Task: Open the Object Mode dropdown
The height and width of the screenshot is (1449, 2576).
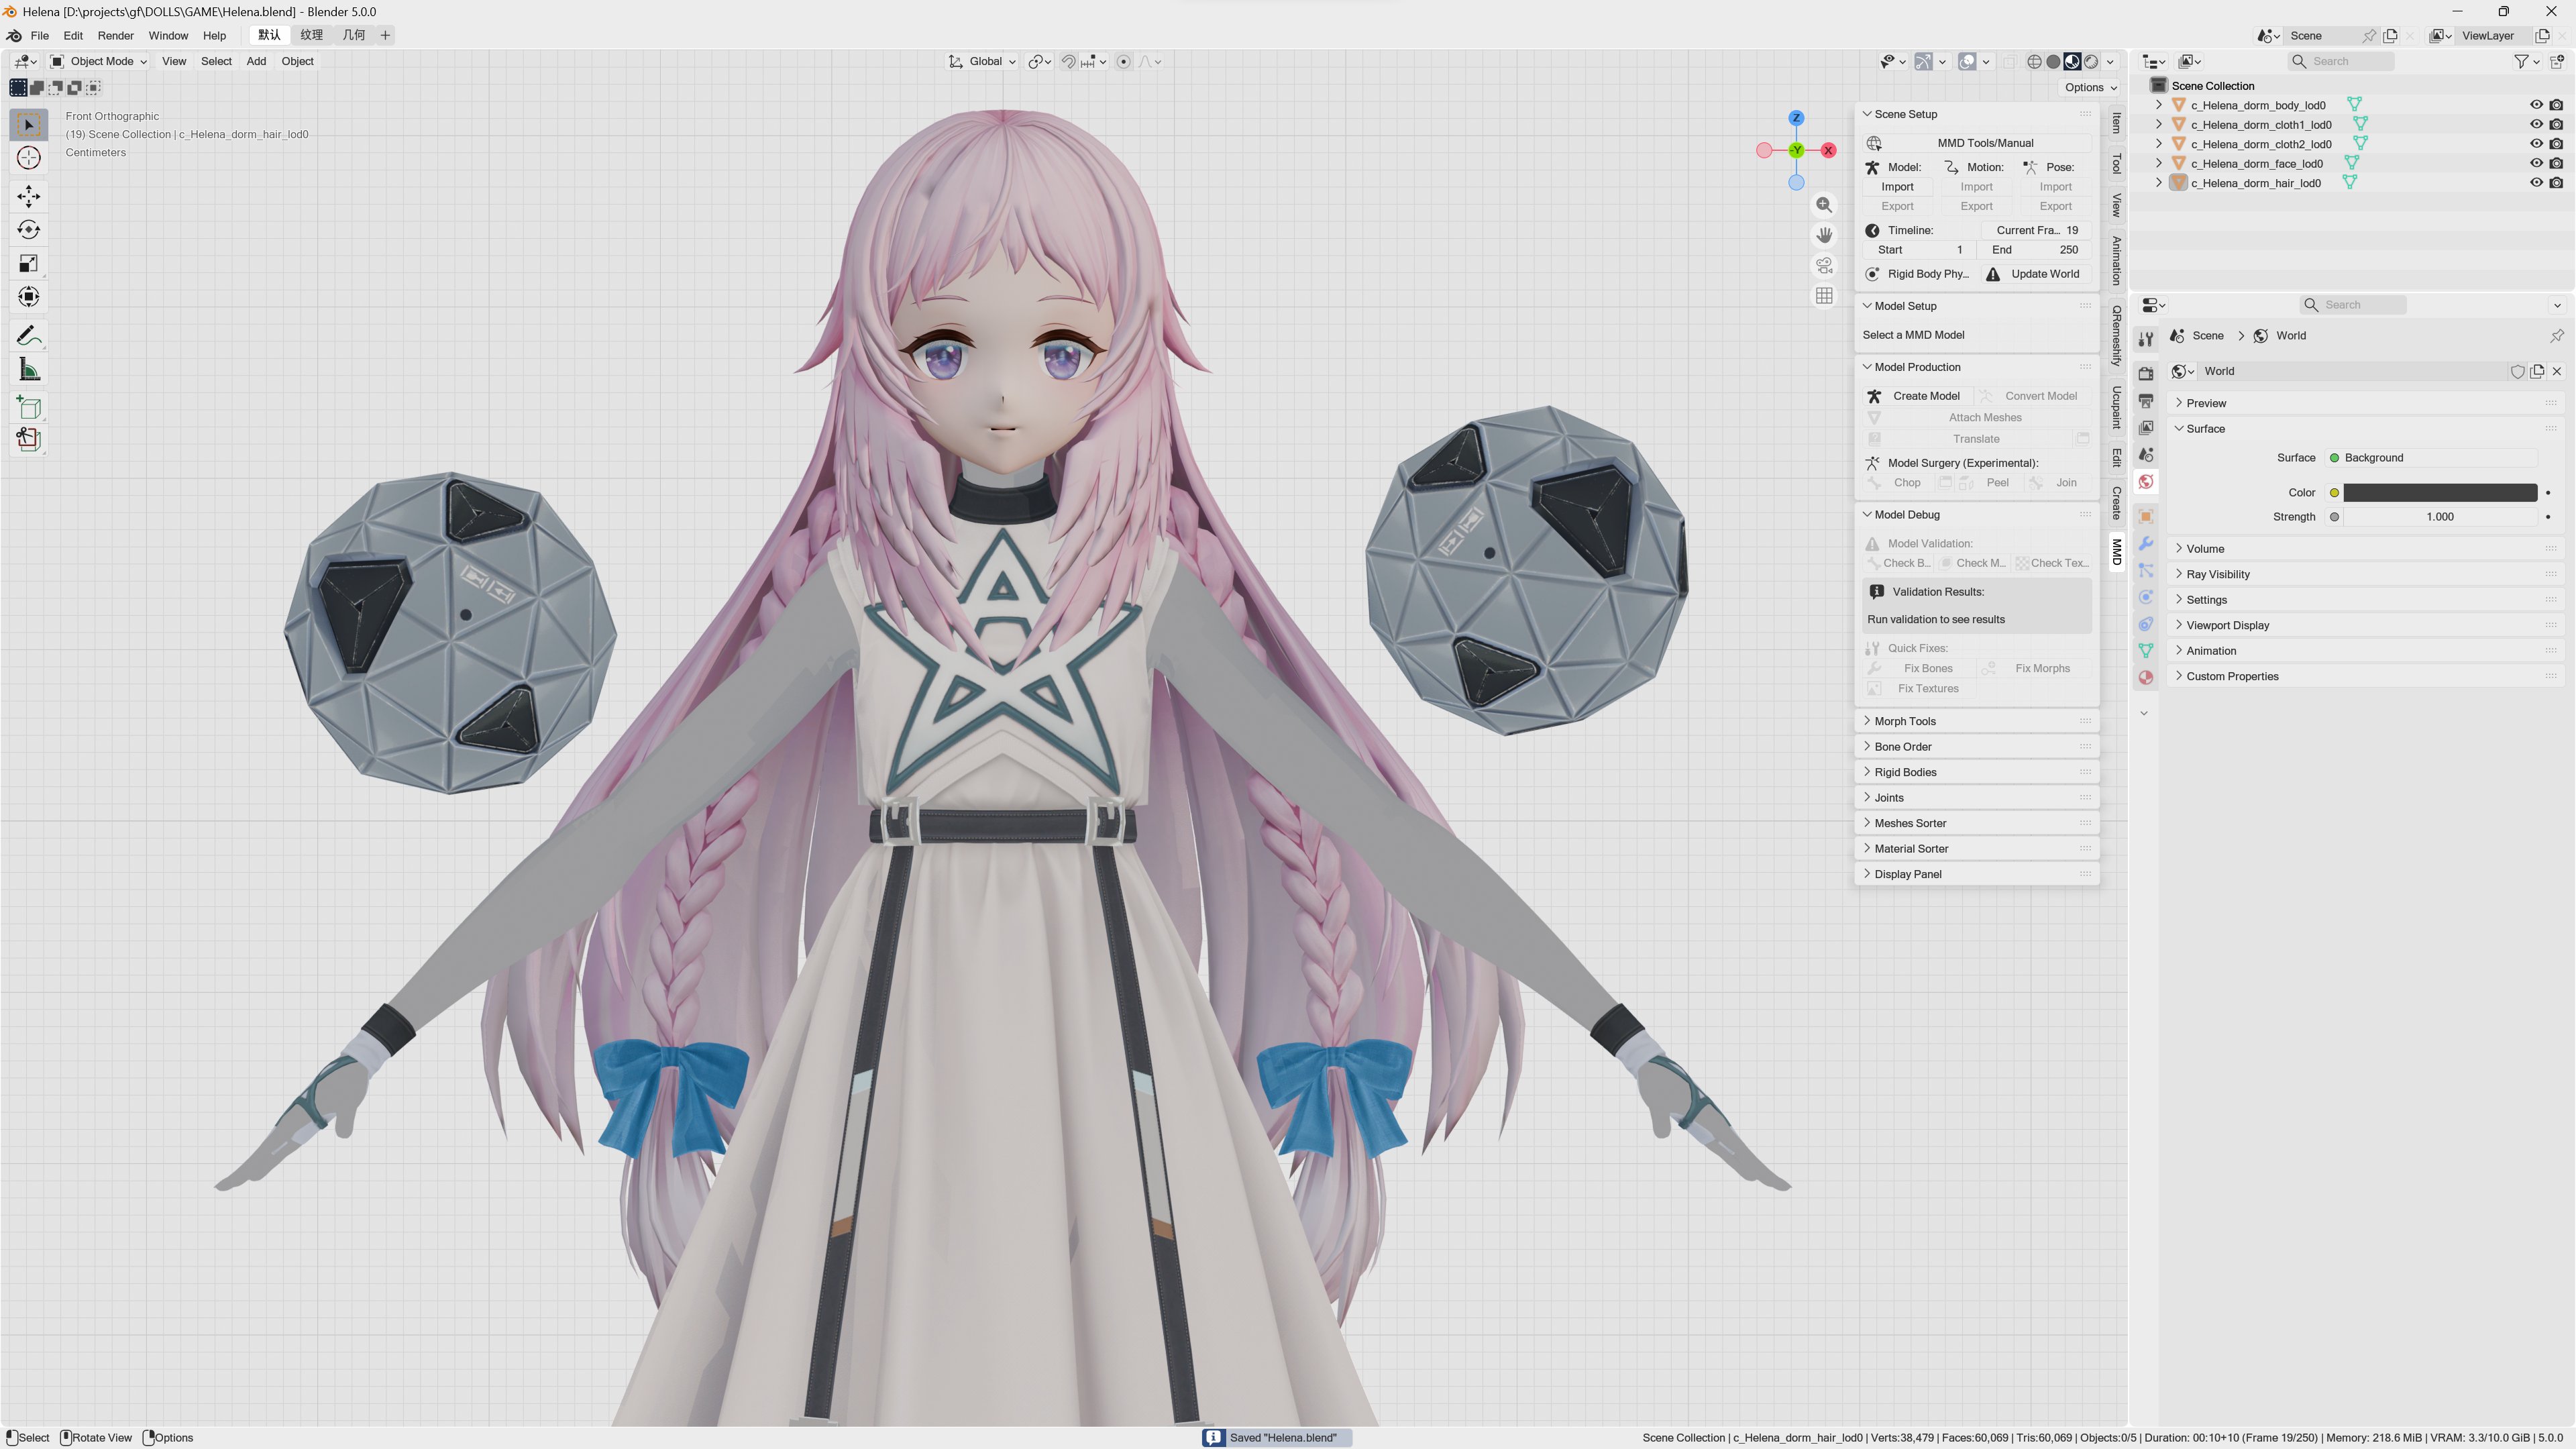Action: point(99,61)
